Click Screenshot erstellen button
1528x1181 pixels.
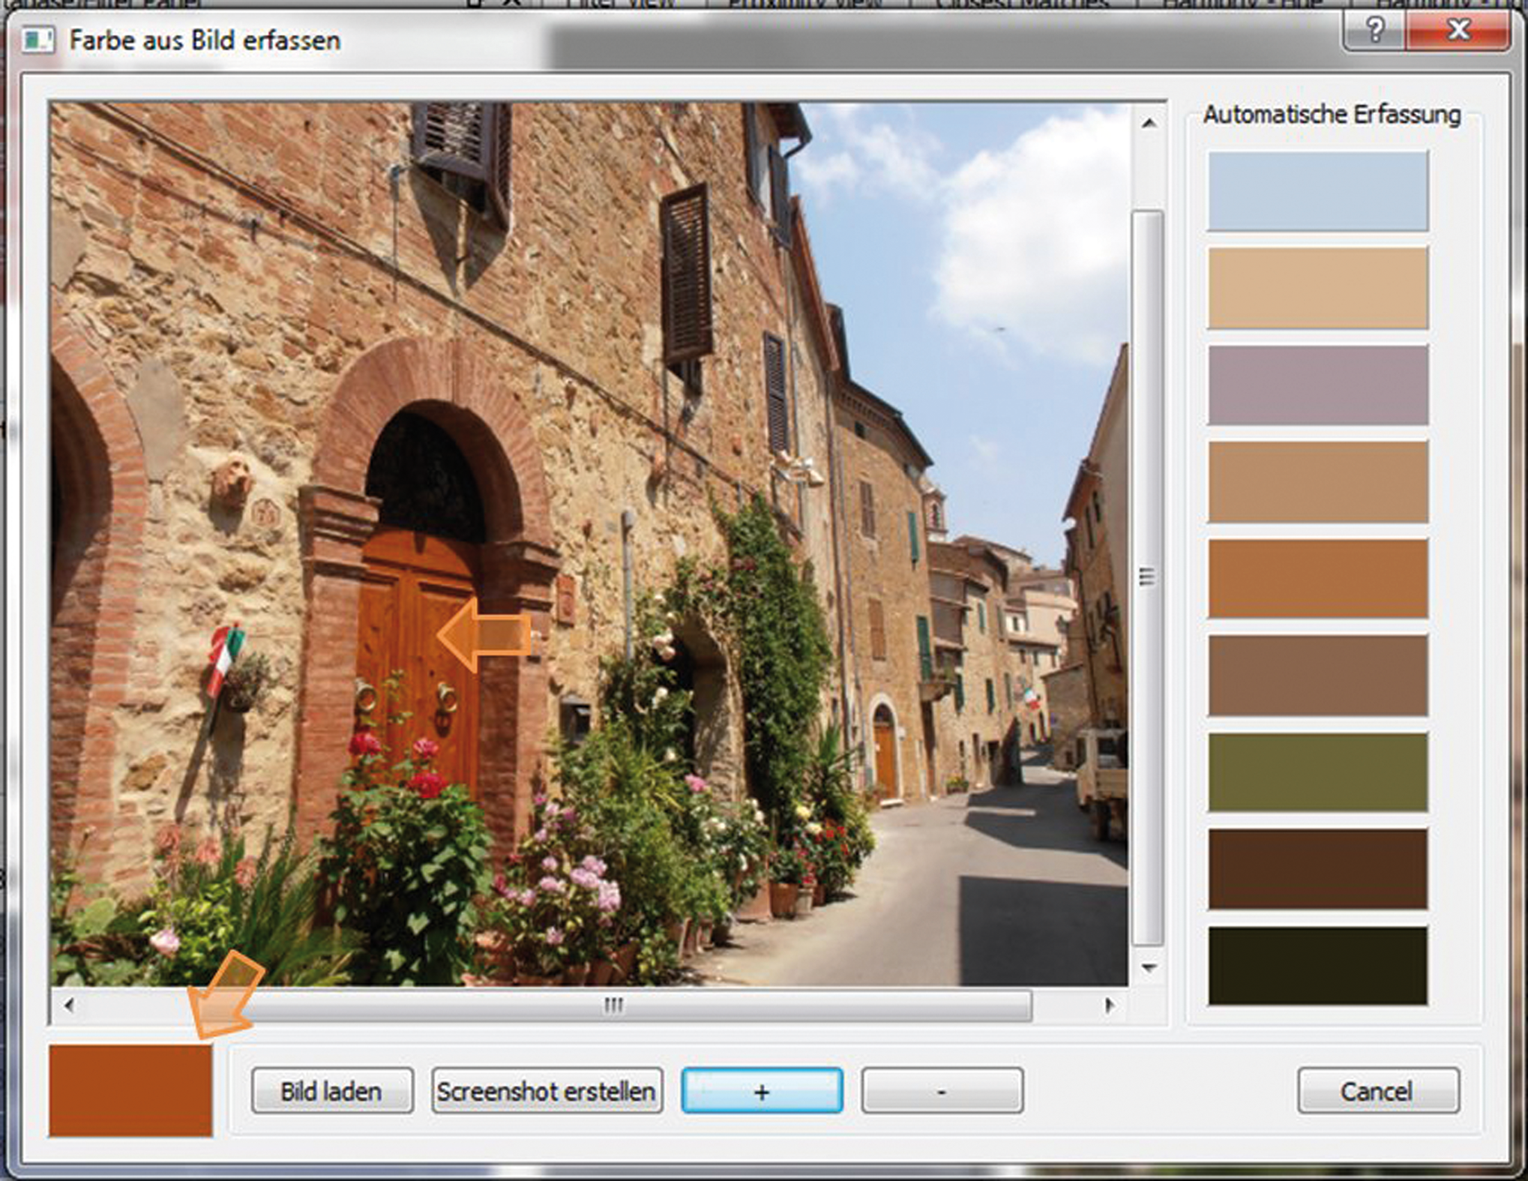(x=546, y=1091)
